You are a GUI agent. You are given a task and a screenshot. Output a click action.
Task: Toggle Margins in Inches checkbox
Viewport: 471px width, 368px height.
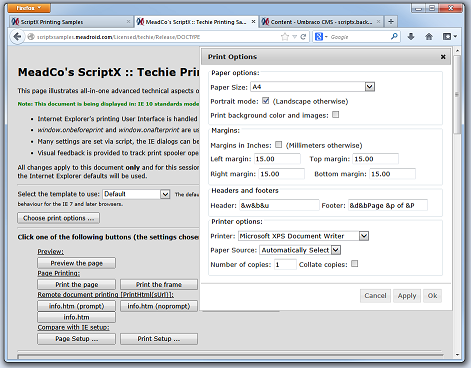pos(278,145)
